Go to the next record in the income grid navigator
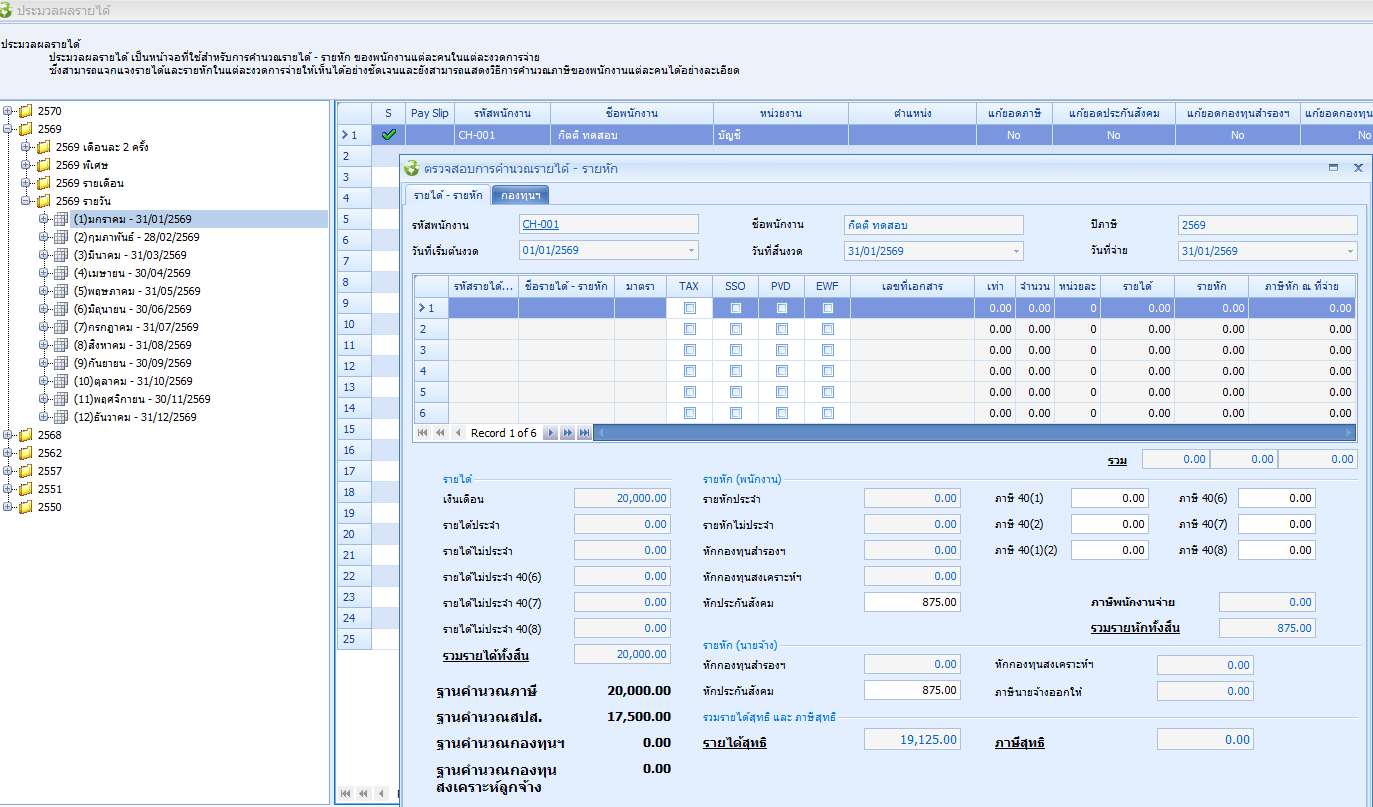Viewport: 1373px width, 807px height. [x=551, y=433]
